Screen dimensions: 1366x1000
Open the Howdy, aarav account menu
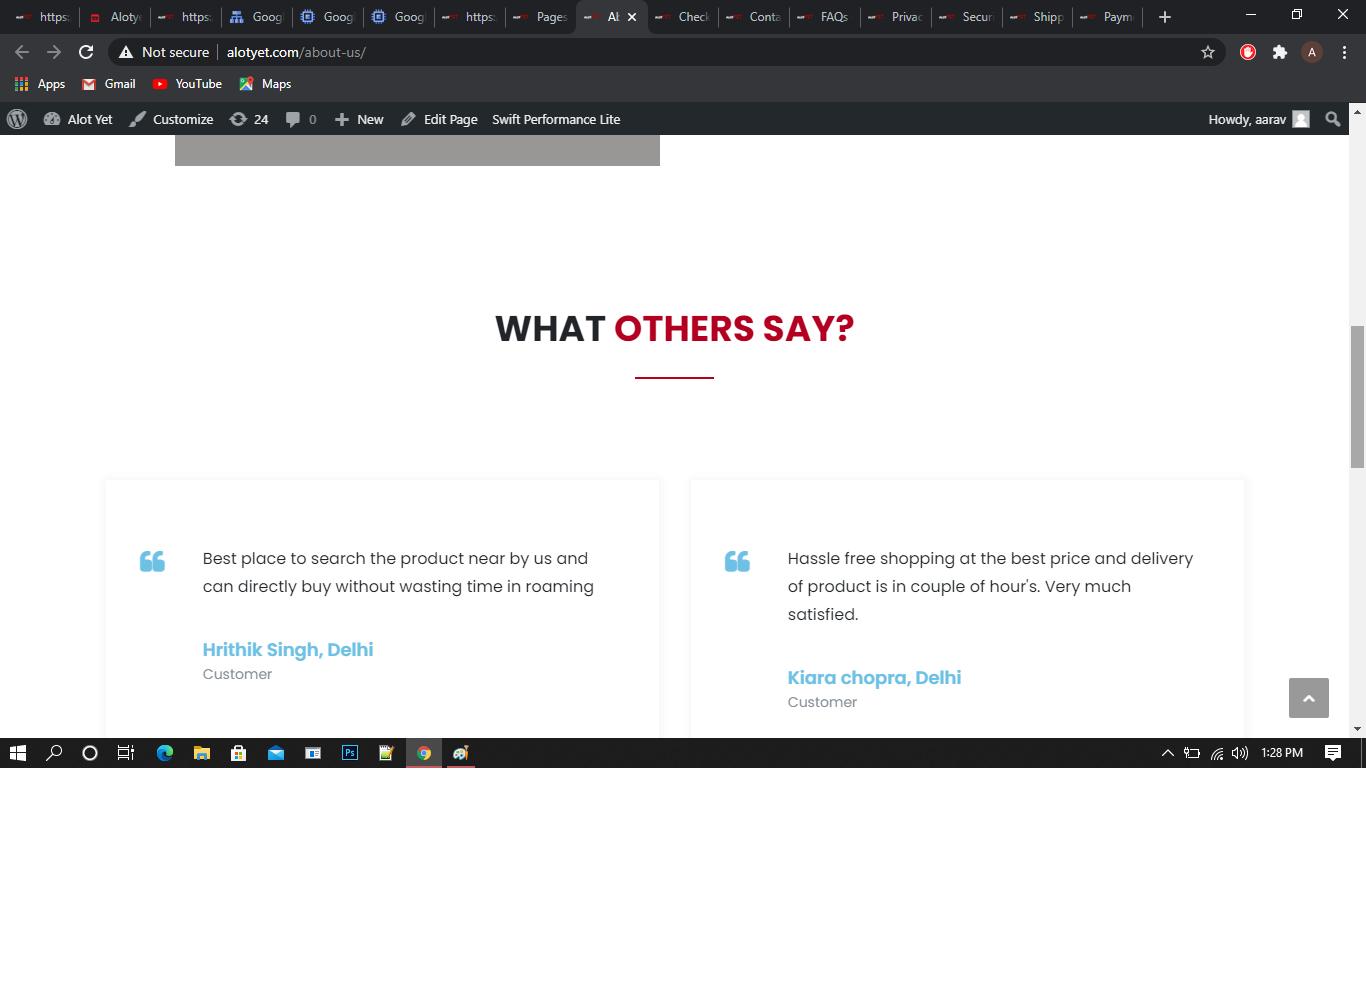click(1258, 119)
